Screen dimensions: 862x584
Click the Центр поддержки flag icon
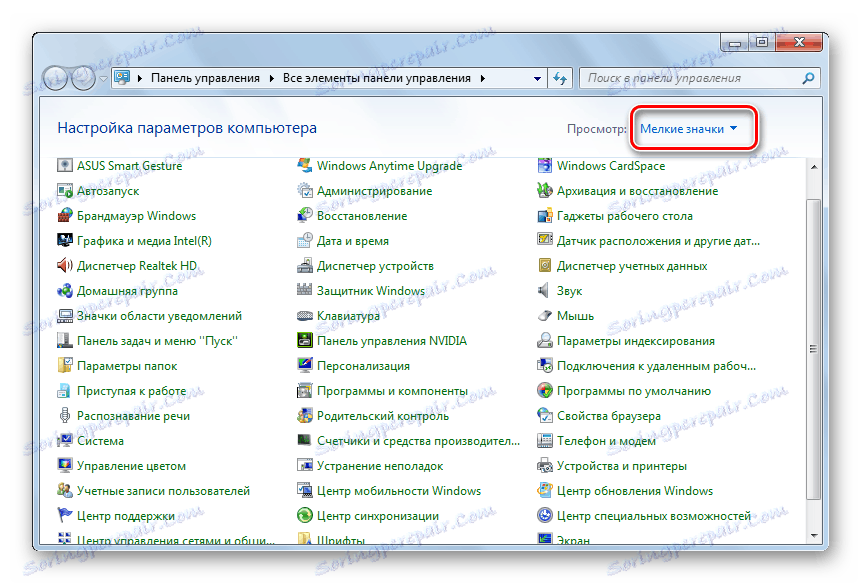point(64,516)
